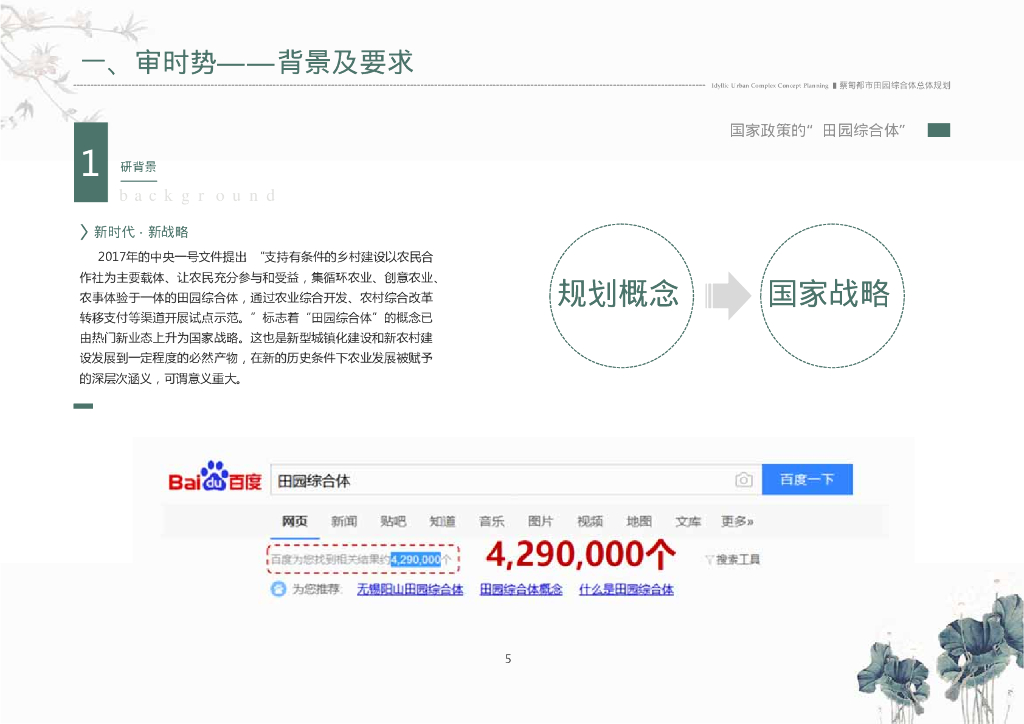Click the green square beside 田园综合体 header
1024x724 pixels.
(938, 130)
